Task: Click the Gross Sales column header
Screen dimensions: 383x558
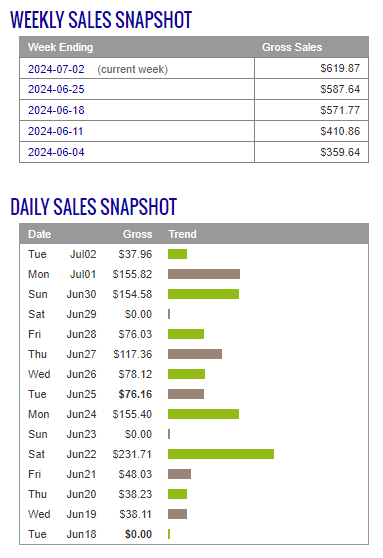Action: 292,47
